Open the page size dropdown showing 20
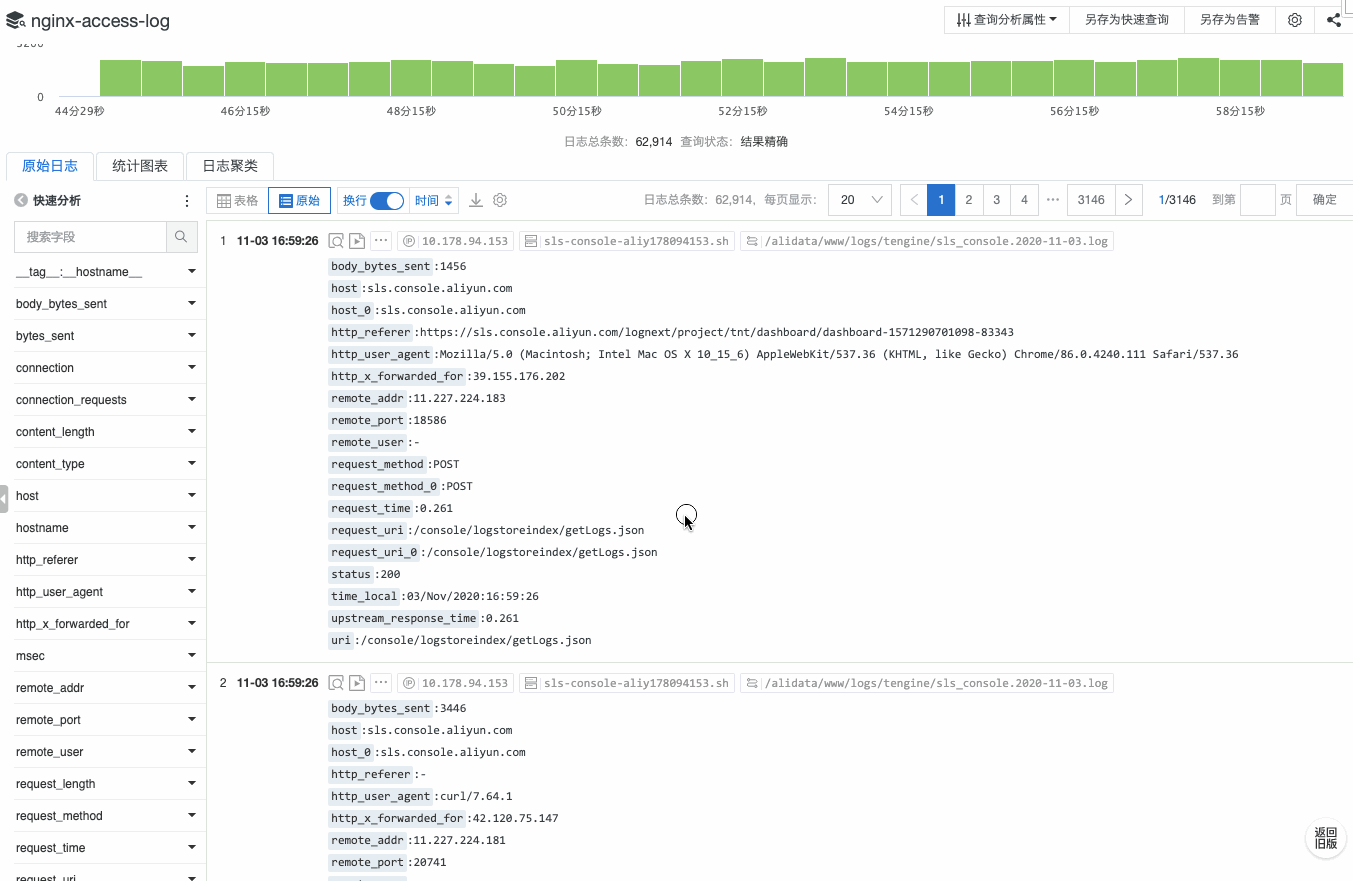Image resolution: width=1353 pixels, height=881 pixels. [860, 200]
